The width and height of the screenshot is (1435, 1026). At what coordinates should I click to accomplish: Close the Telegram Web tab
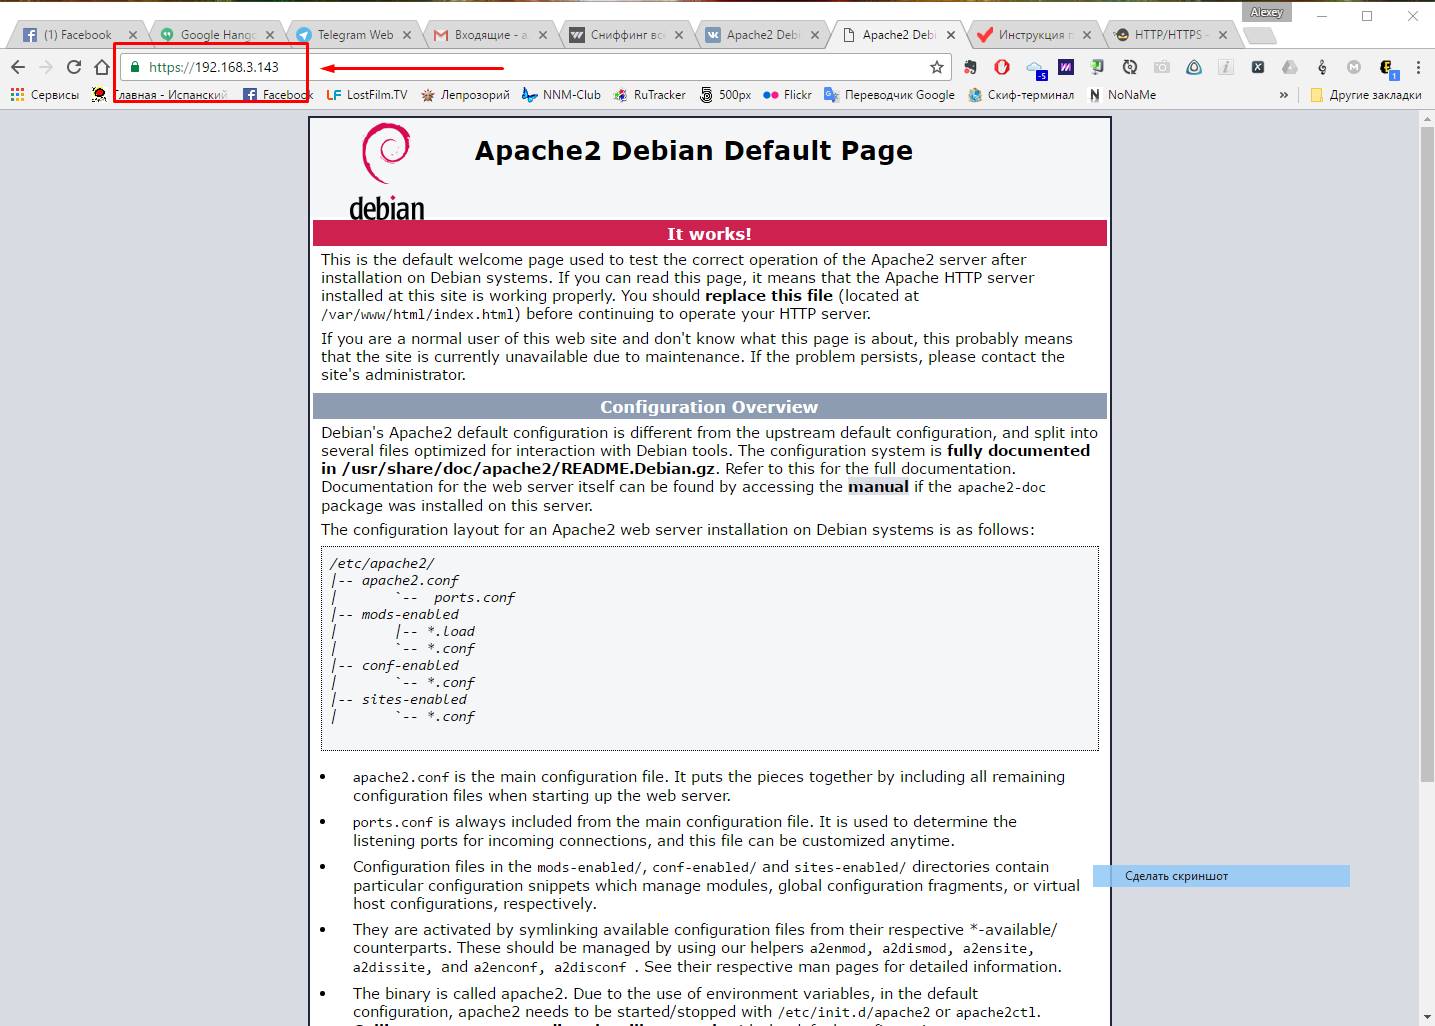pos(407,35)
